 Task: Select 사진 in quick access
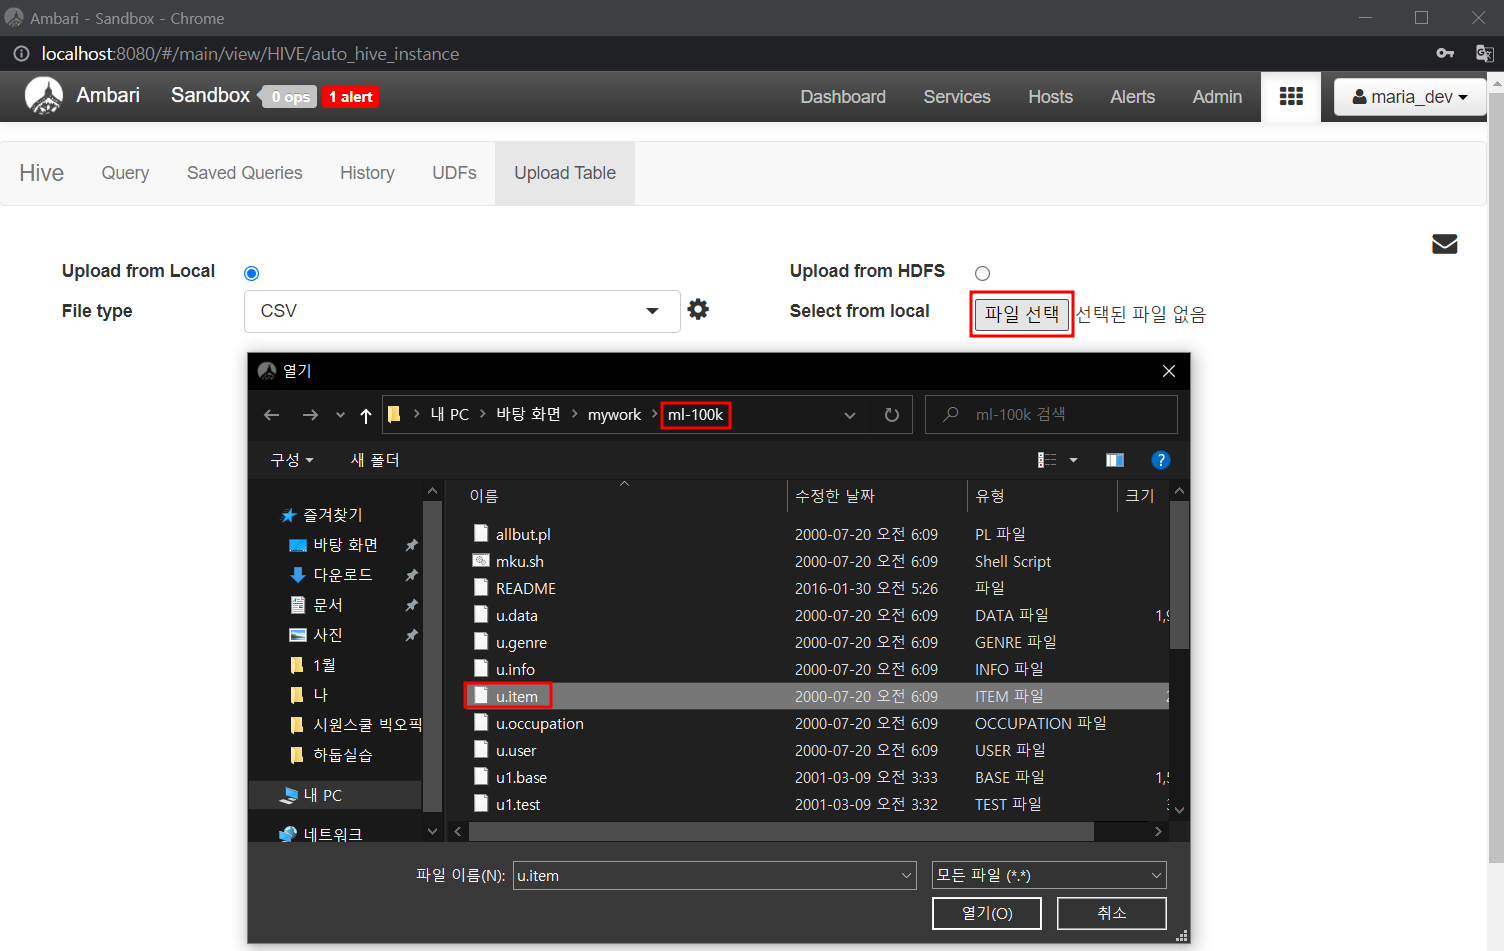tap(327, 635)
